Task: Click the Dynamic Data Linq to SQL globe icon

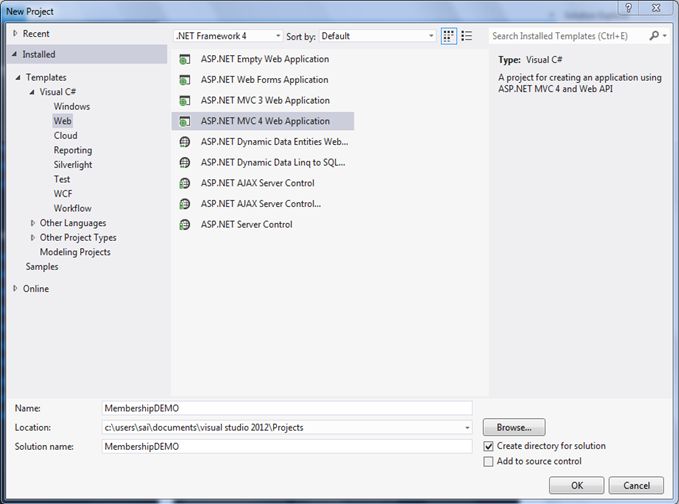Action: click(x=185, y=163)
